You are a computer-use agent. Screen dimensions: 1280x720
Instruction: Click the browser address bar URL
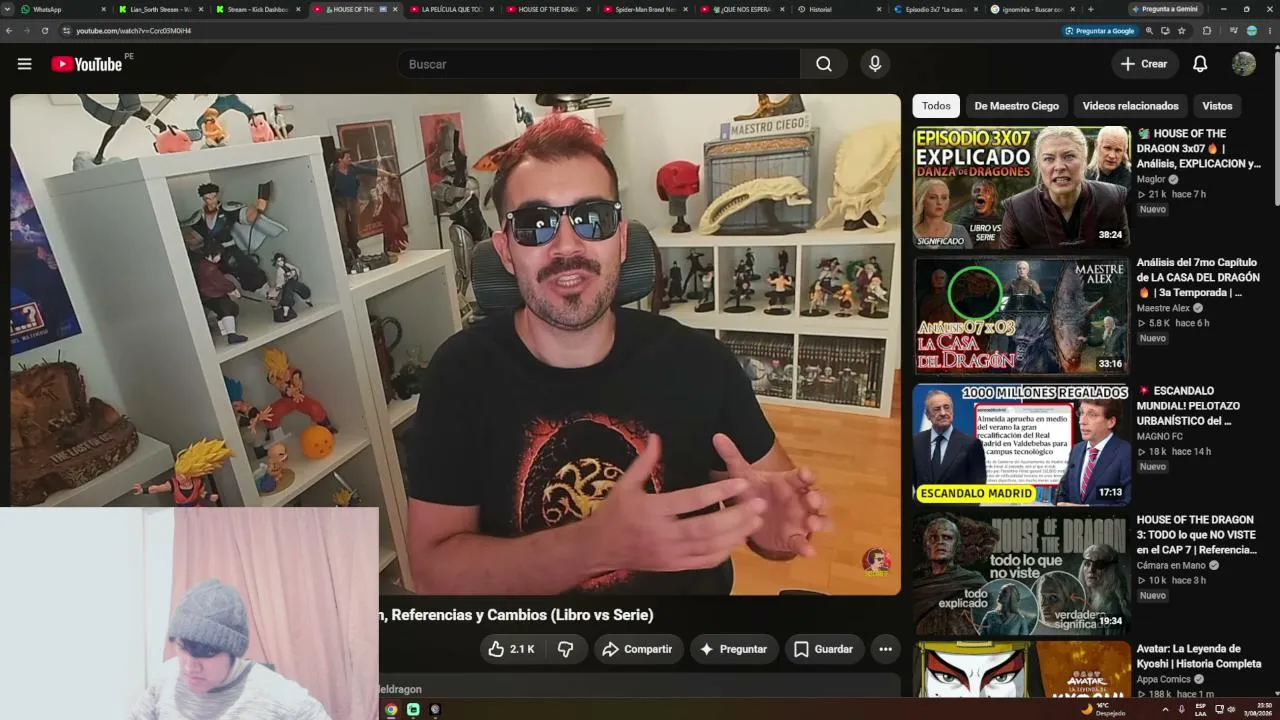coord(133,31)
